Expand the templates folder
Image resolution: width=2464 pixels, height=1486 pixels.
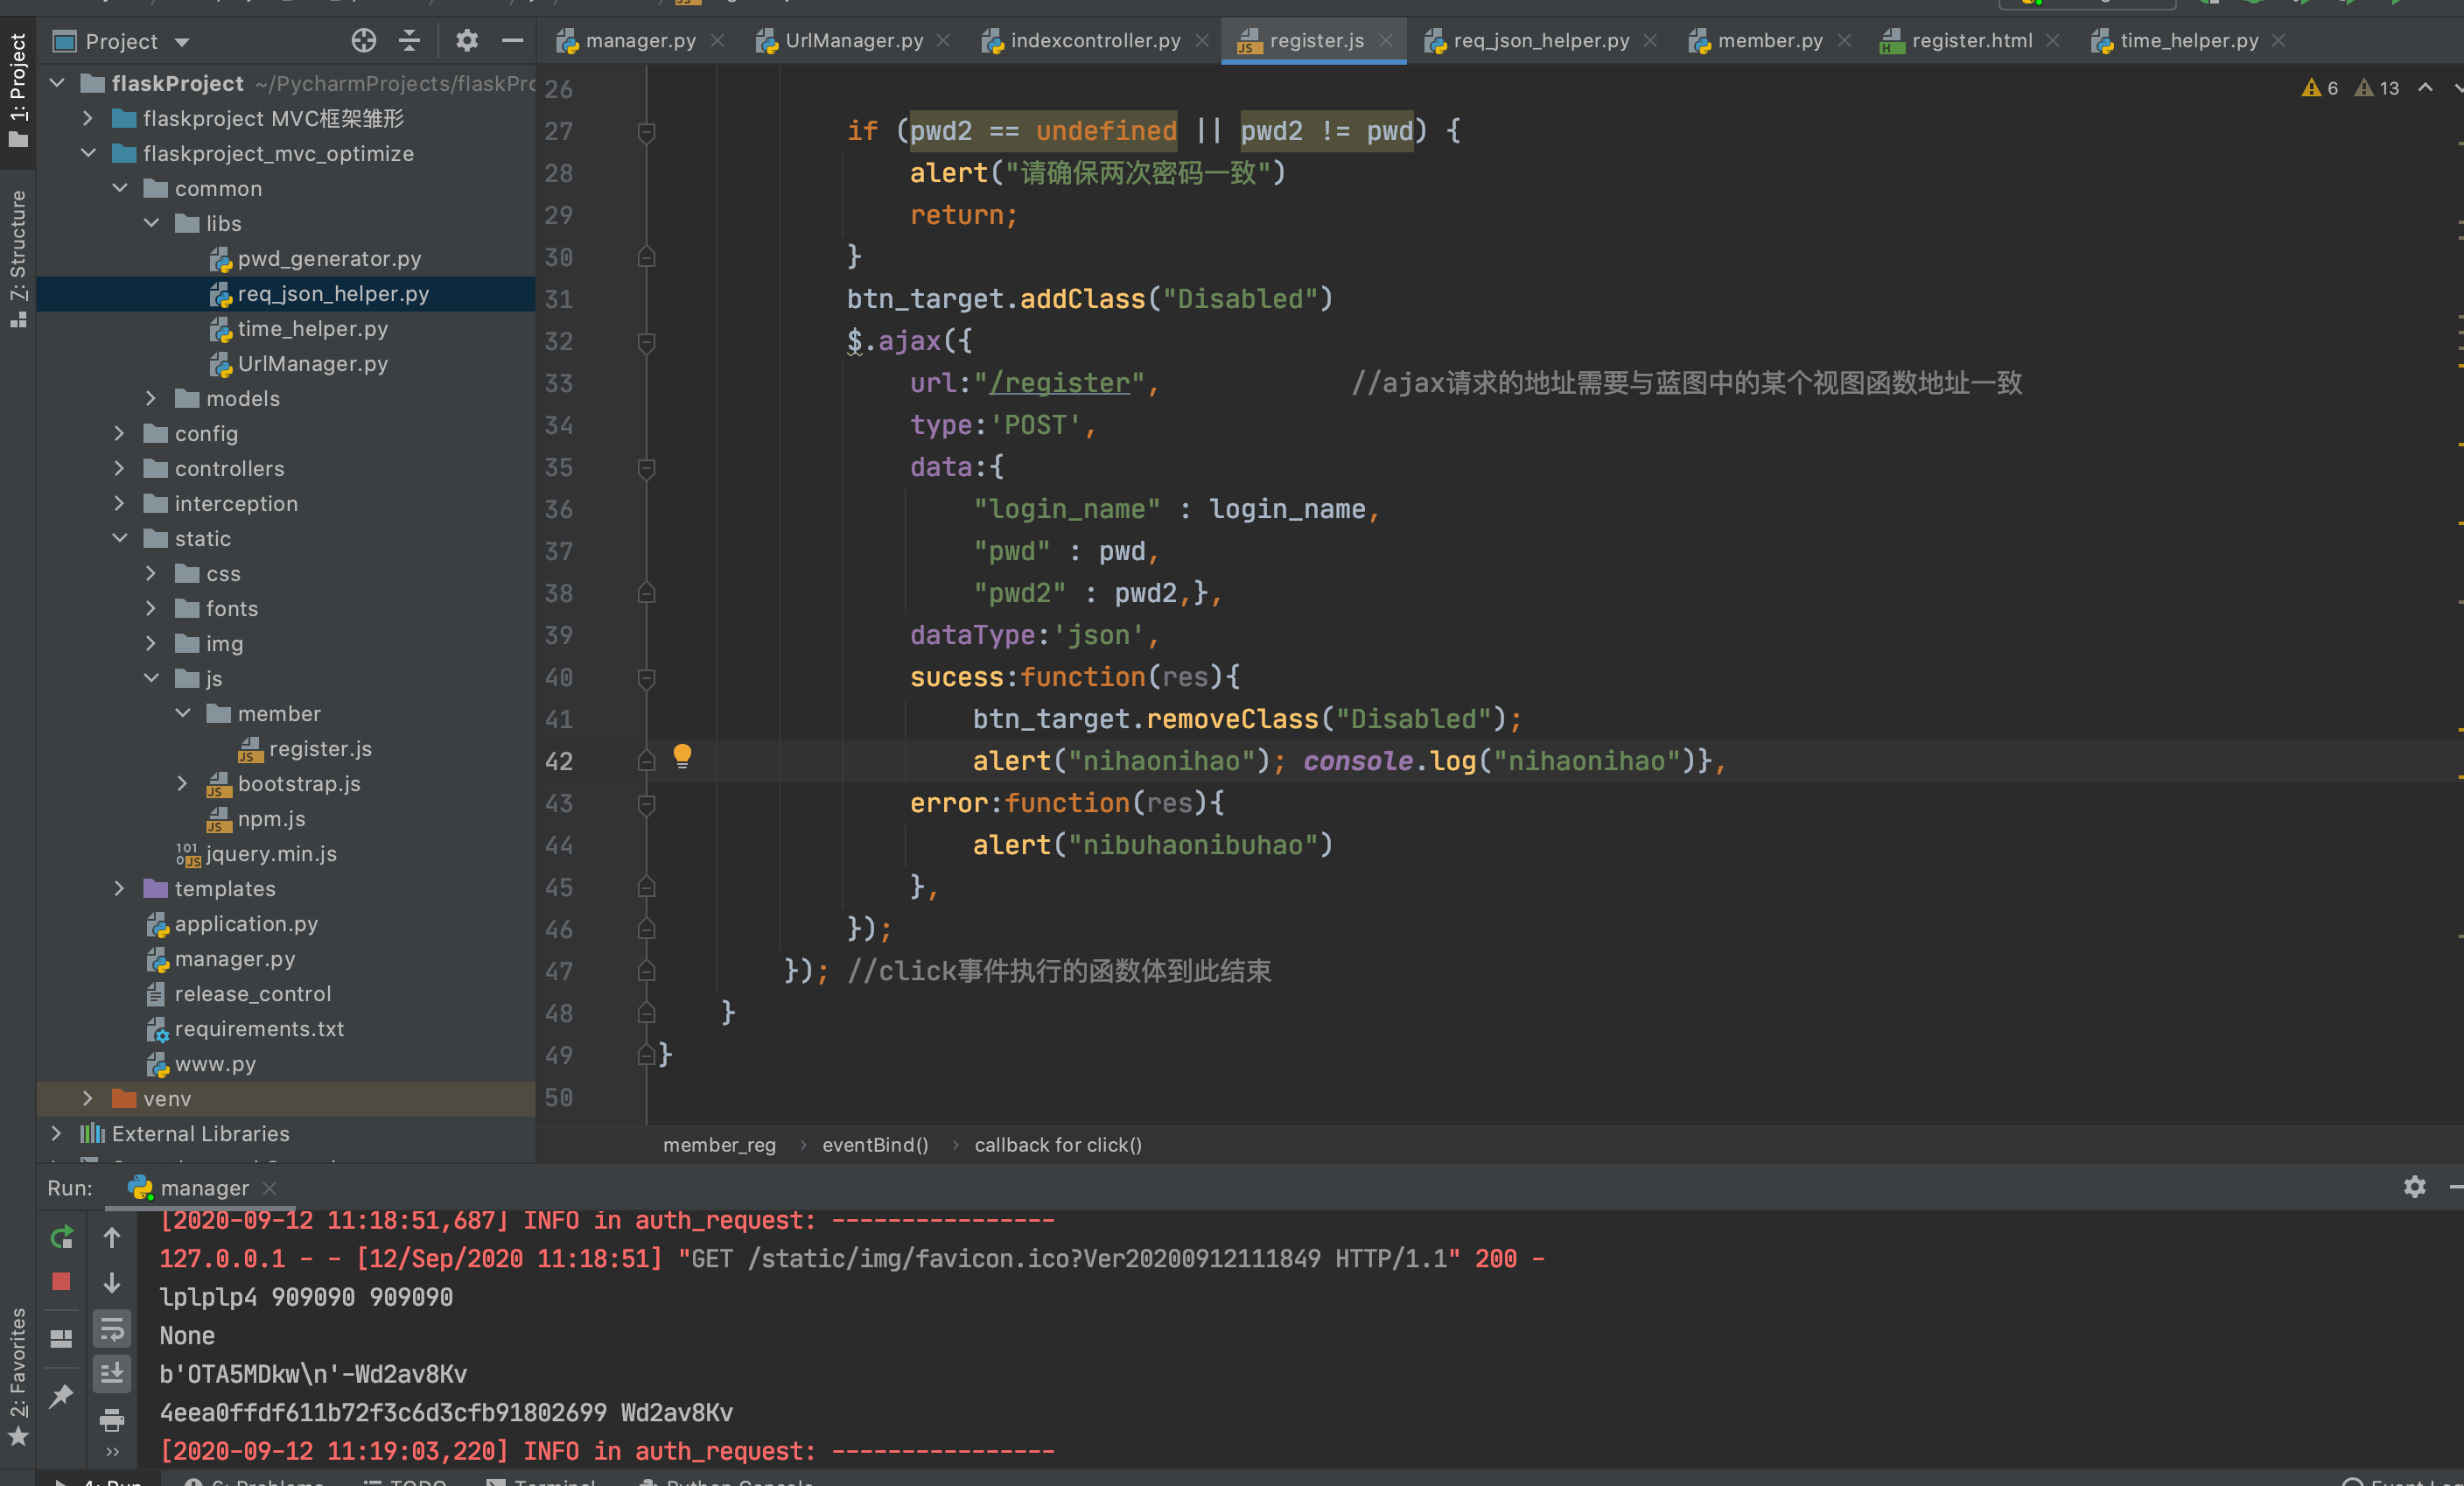120,888
